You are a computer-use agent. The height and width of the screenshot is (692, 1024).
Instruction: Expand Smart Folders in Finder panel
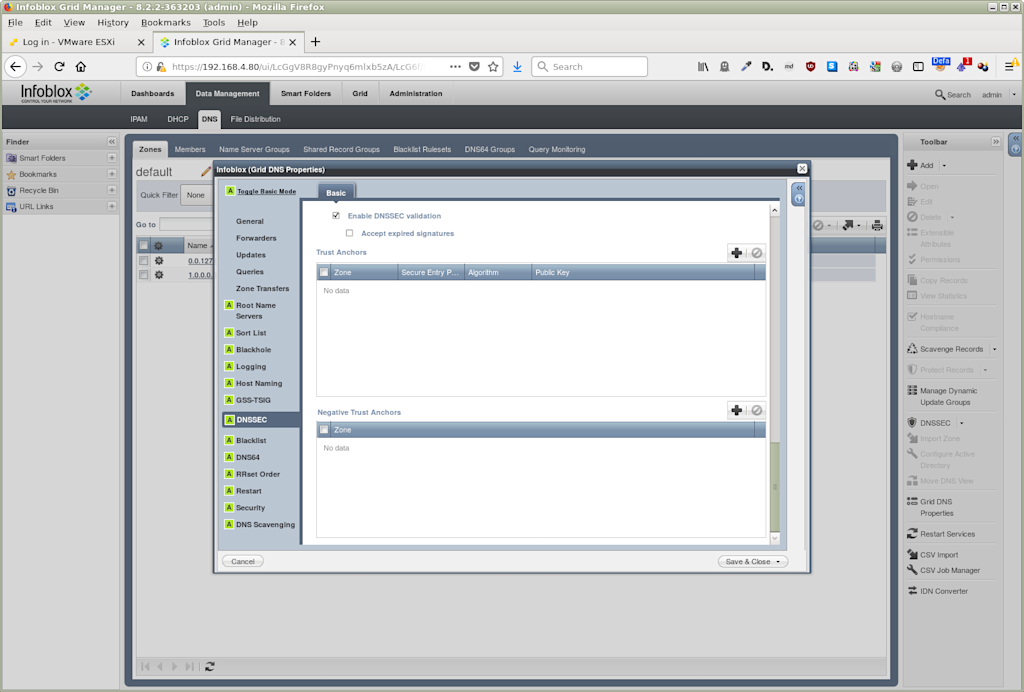(112, 158)
